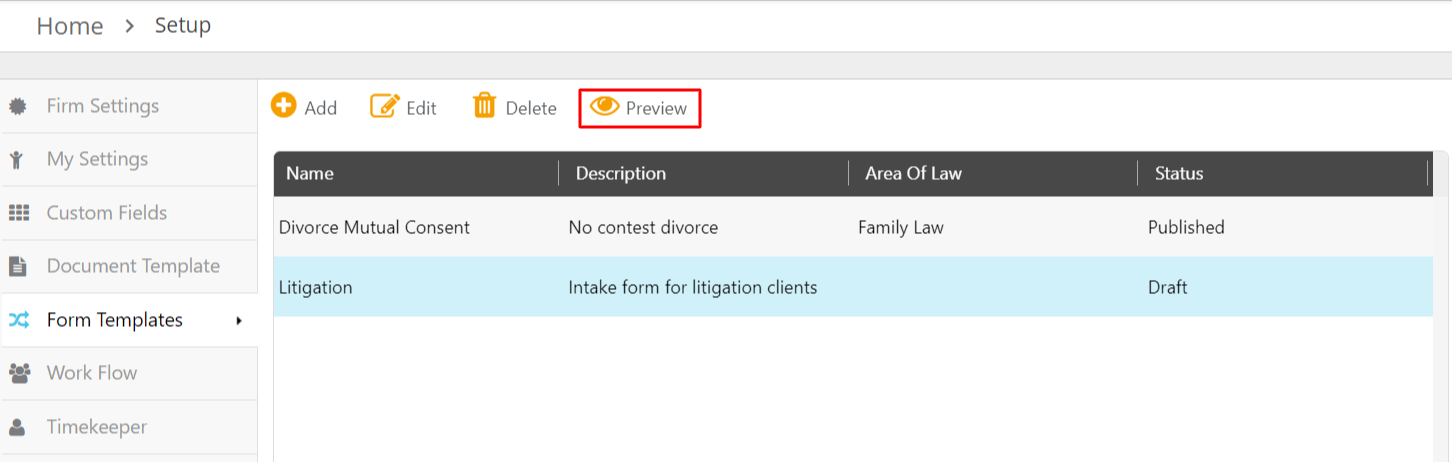1452x462 pixels.
Task: Expand the Form Templates submenu arrow
Action: [x=239, y=320]
